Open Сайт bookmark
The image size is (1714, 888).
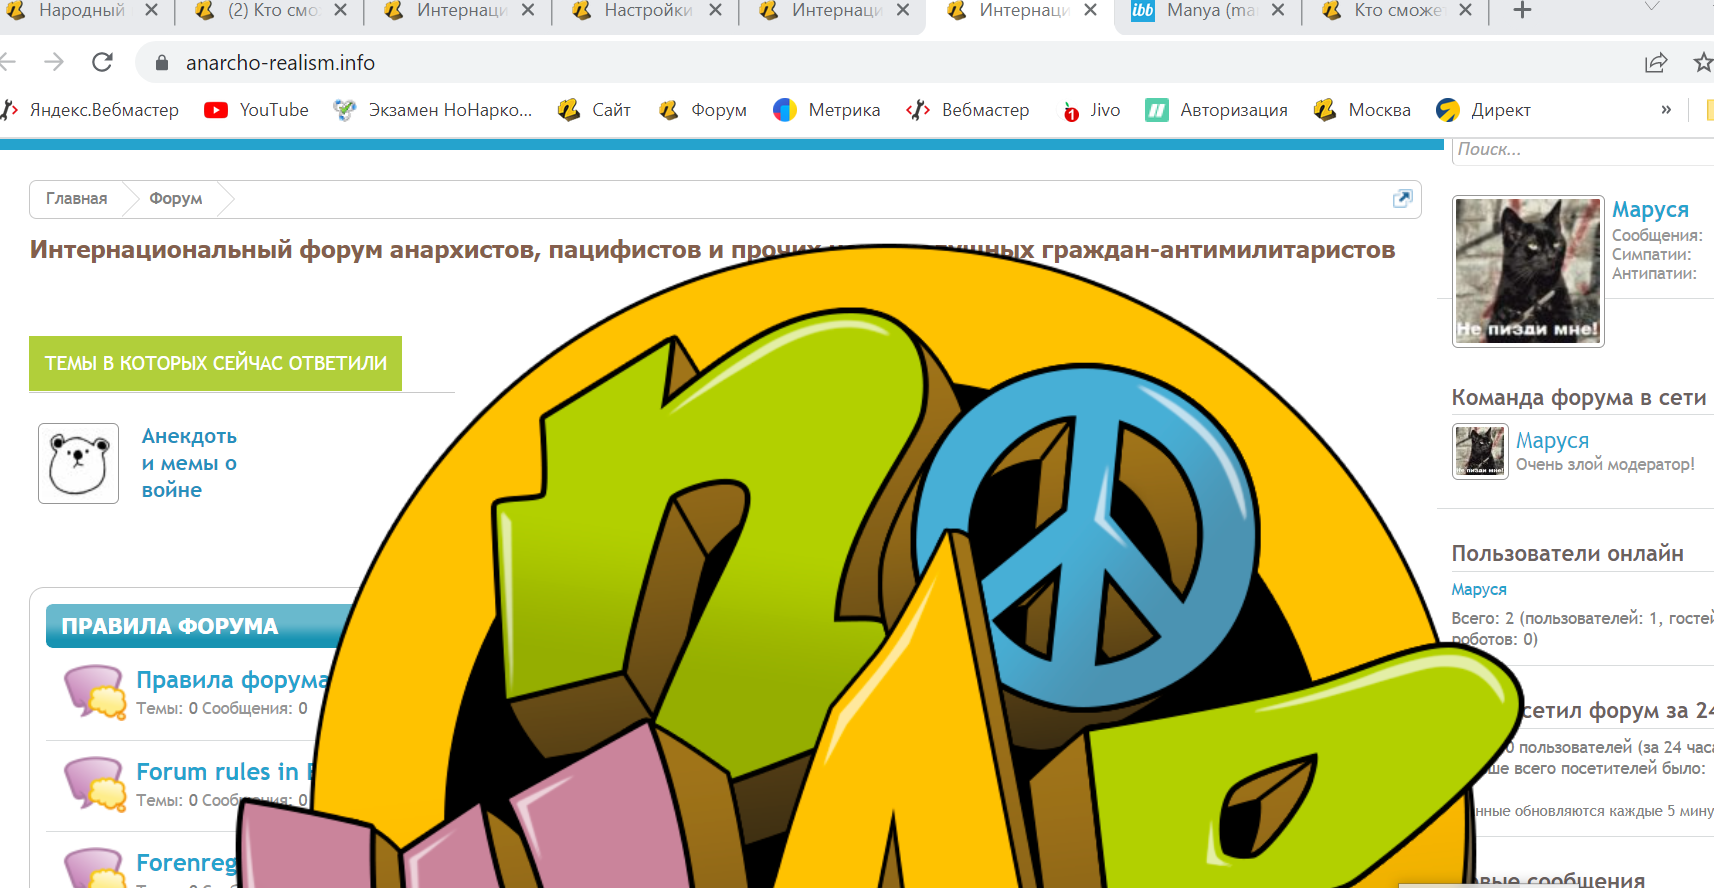(595, 110)
